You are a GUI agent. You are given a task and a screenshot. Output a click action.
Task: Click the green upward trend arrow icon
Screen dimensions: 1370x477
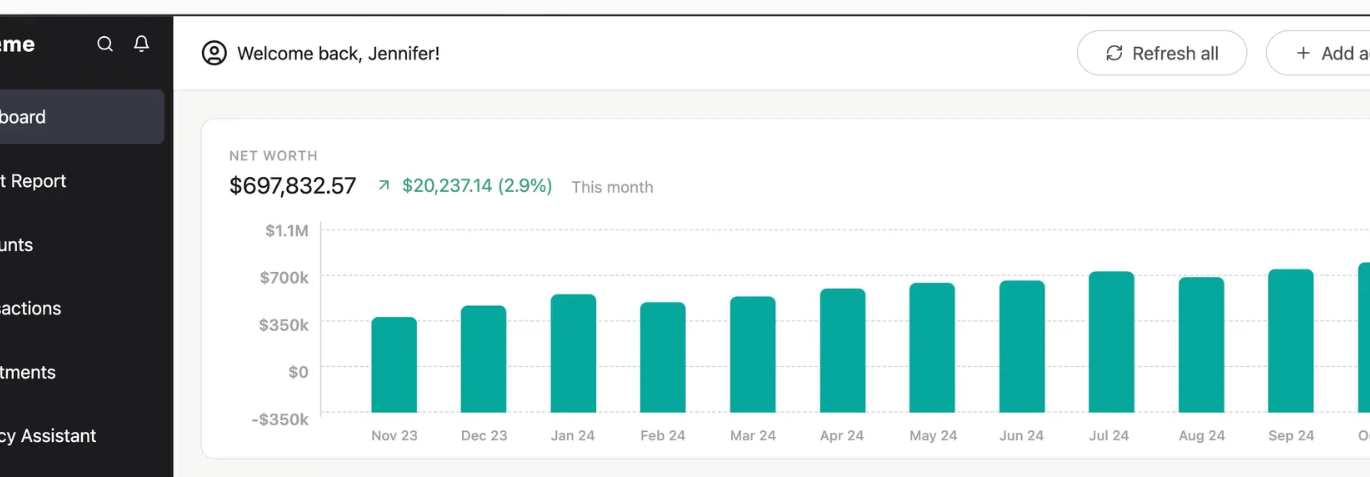pyautogui.click(x=383, y=186)
